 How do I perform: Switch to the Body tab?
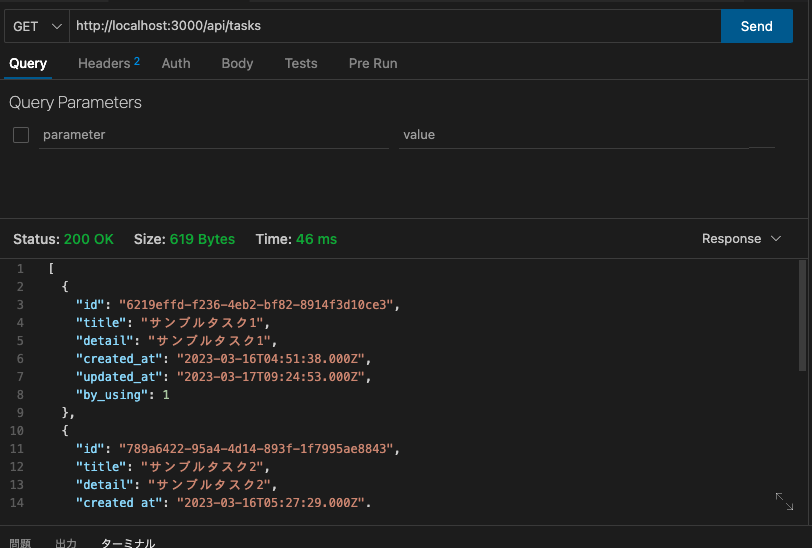coord(237,63)
